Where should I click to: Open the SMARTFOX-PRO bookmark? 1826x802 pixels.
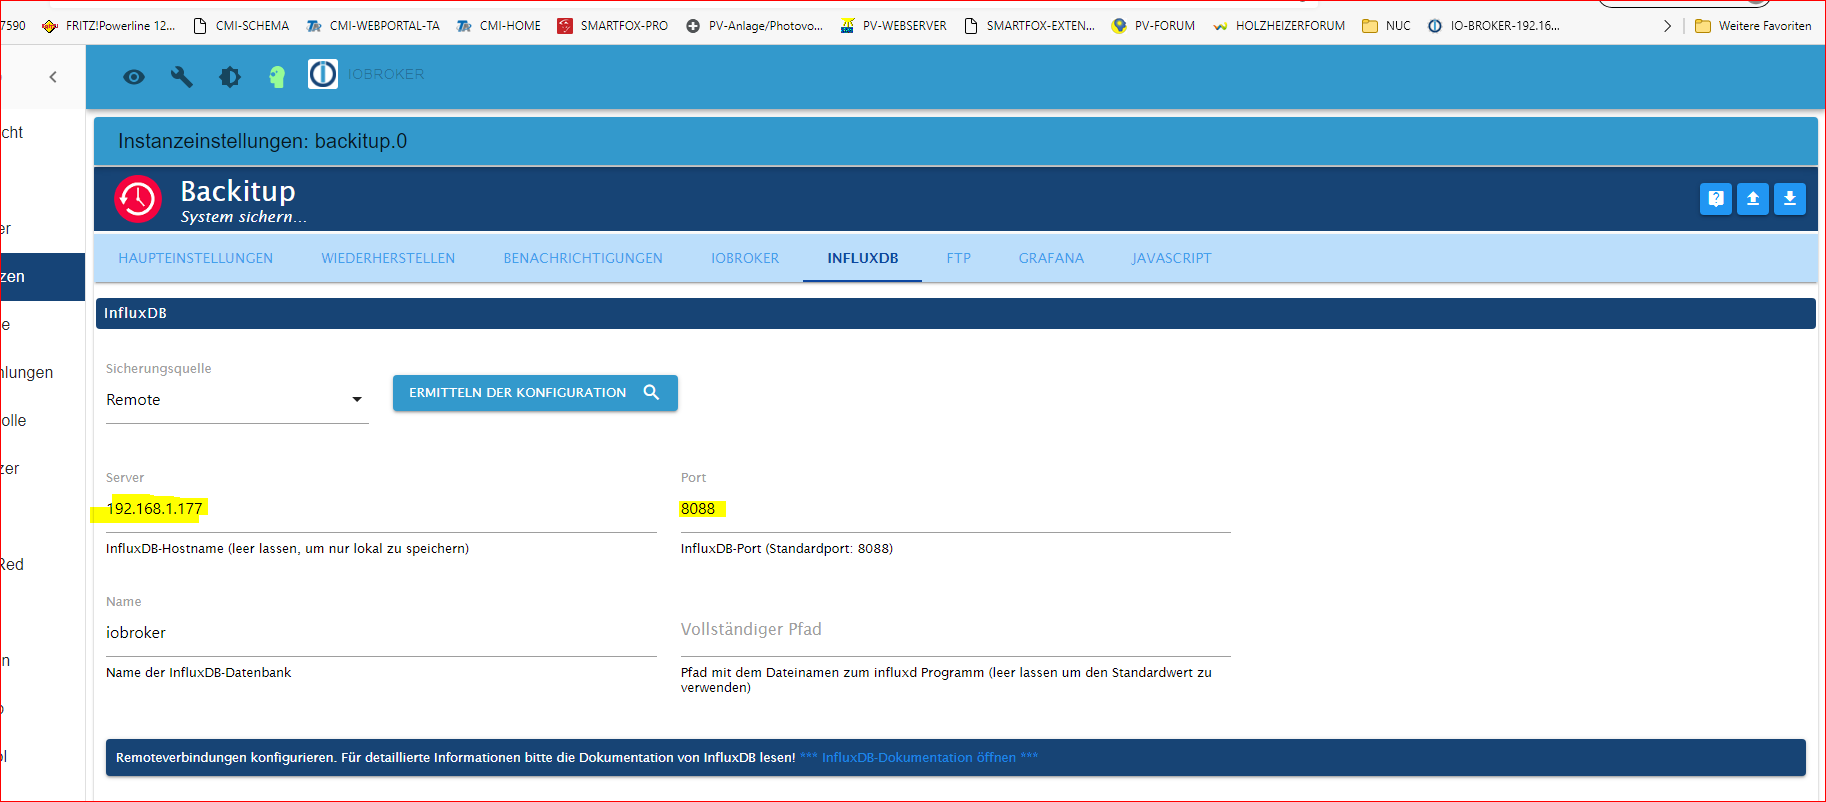click(x=612, y=26)
